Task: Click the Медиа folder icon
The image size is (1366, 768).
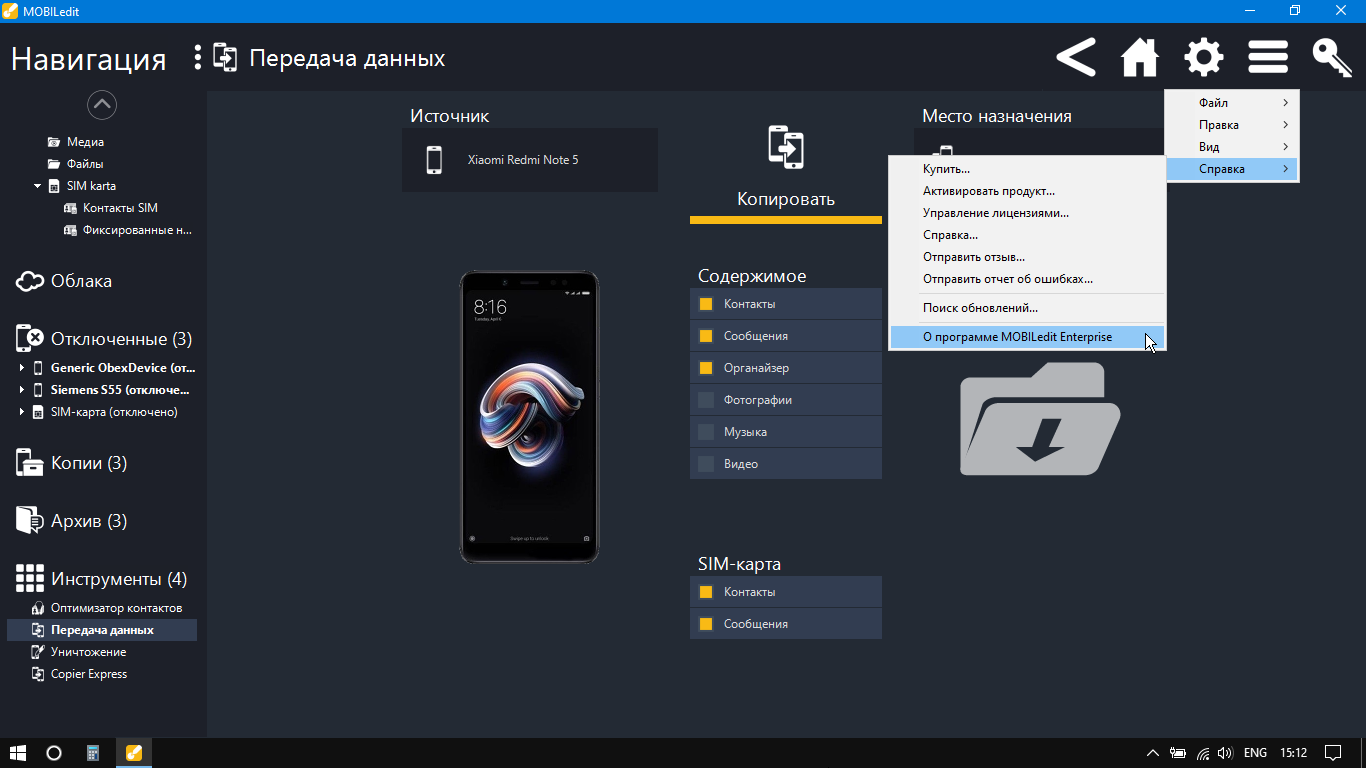Action: pos(54,142)
